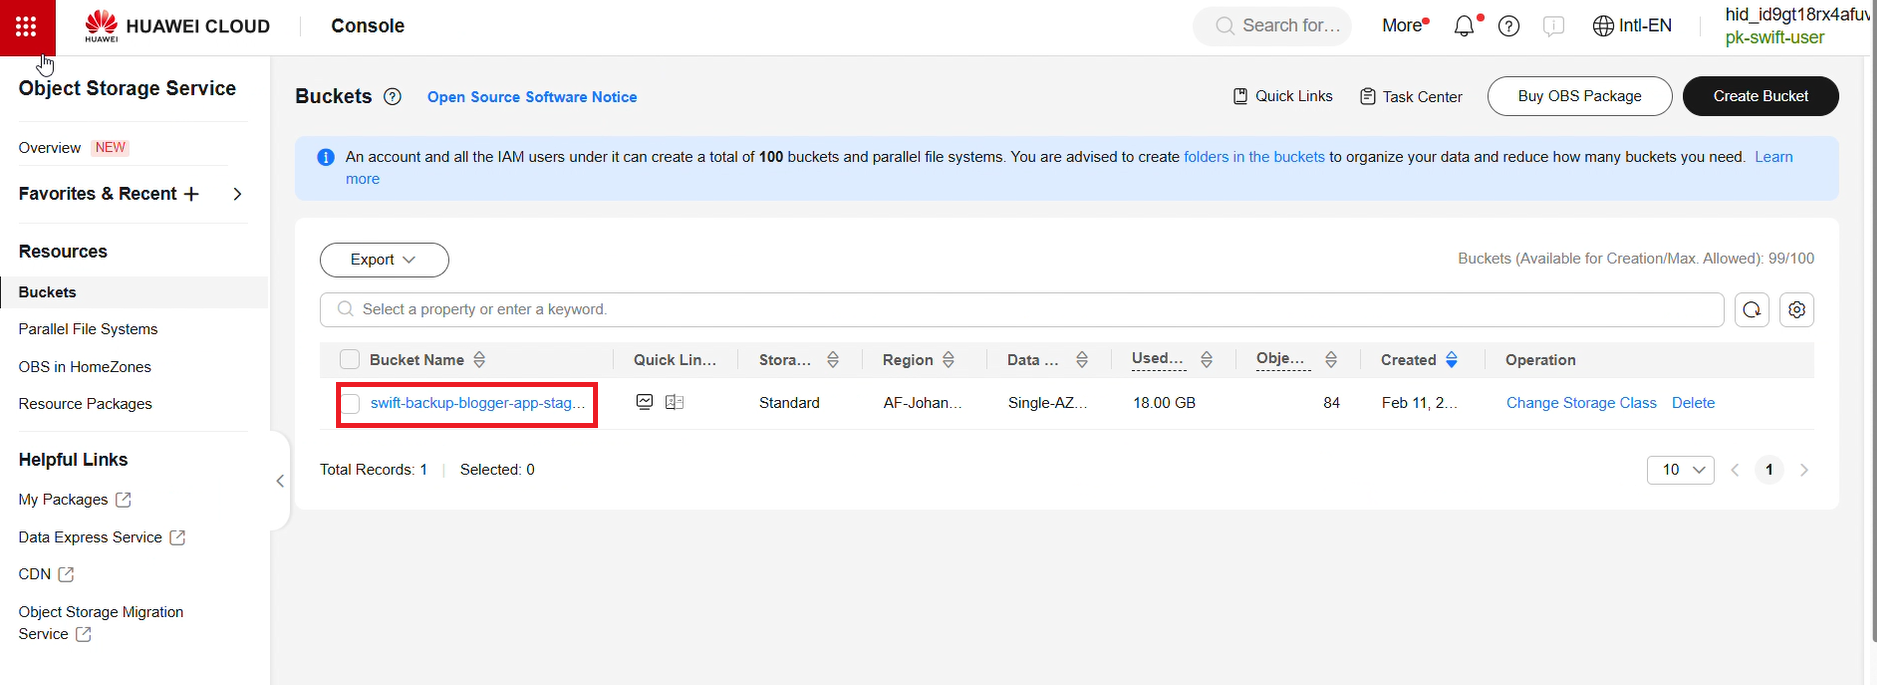Select the swift-backup-blogger-app bucket checkbox
The width and height of the screenshot is (1877, 685).
pos(350,404)
